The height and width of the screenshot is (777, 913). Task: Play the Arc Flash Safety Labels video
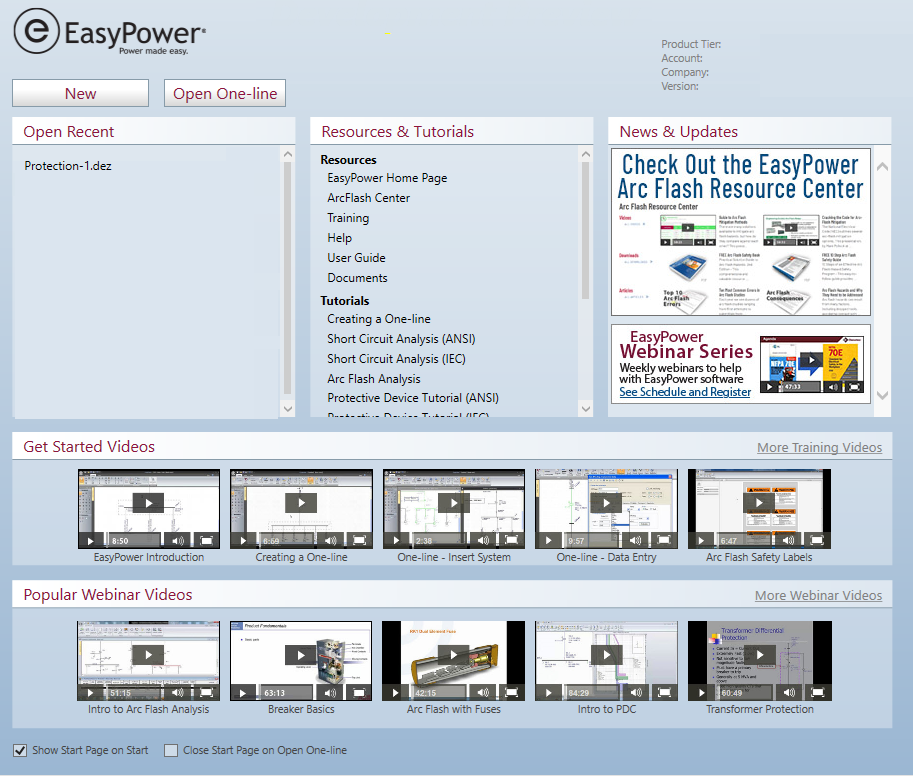pyautogui.click(x=759, y=503)
